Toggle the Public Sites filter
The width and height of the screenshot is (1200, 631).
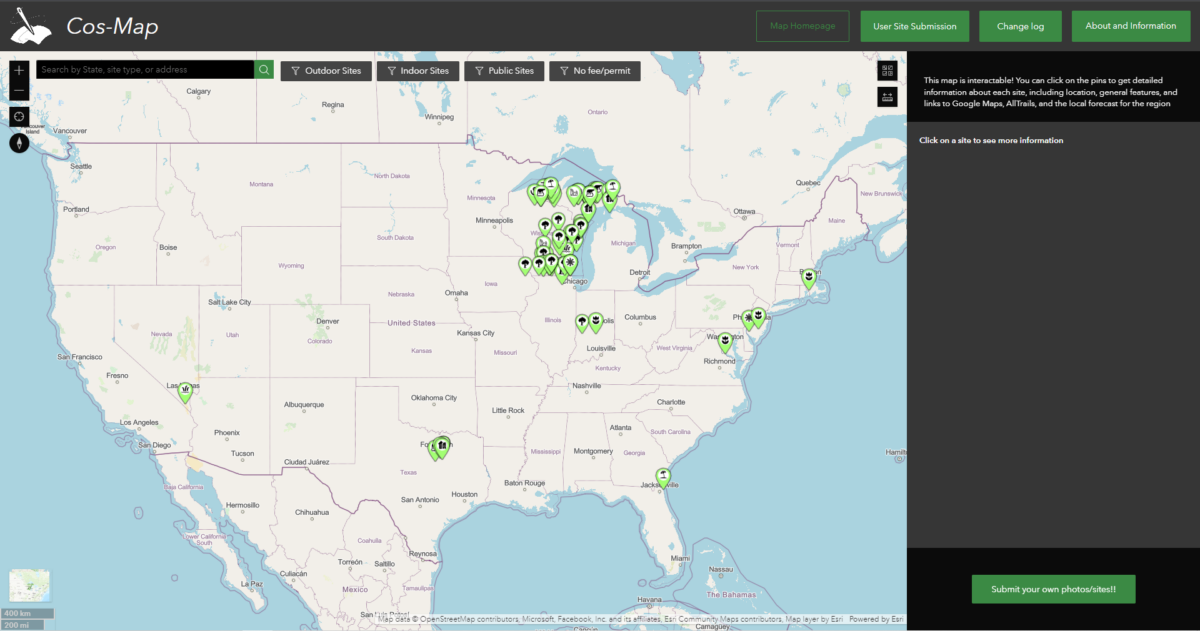coord(504,70)
